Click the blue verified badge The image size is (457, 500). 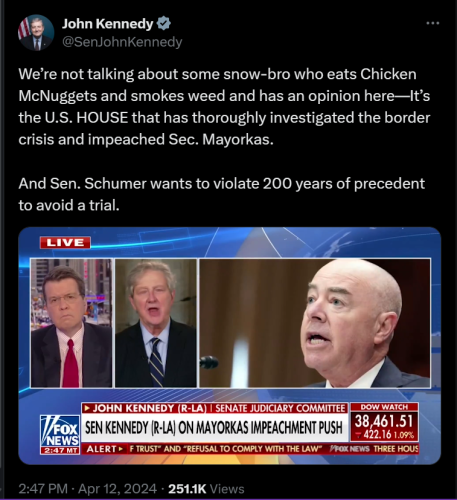pyautogui.click(x=163, y=24)
